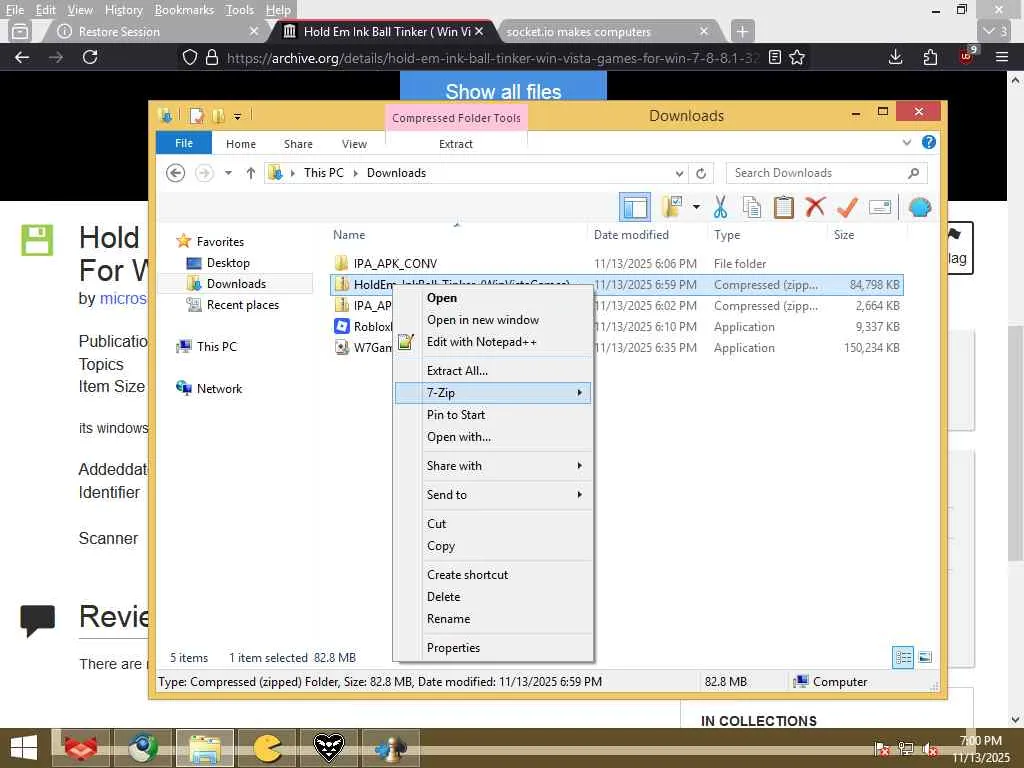
Task: Open Customize Quick Access Toolbar dropdown
Action: click(x=238, y=117)
